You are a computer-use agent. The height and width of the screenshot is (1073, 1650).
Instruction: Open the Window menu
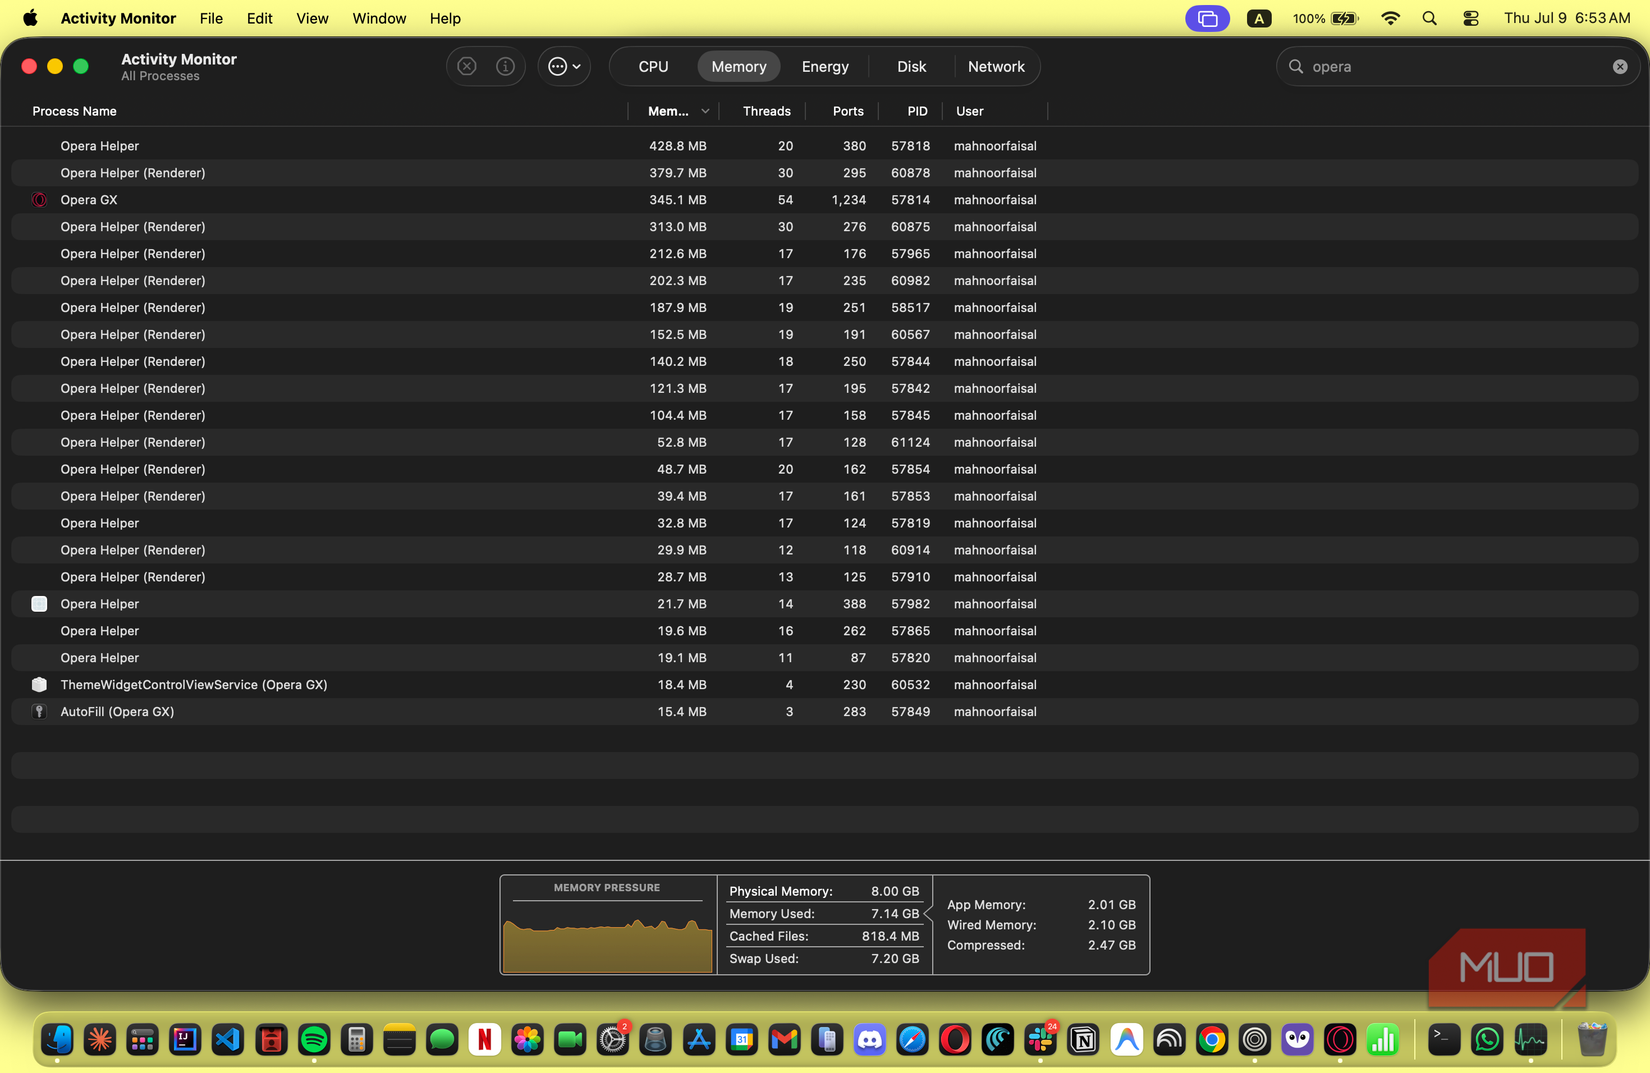(x=379, y=18)
